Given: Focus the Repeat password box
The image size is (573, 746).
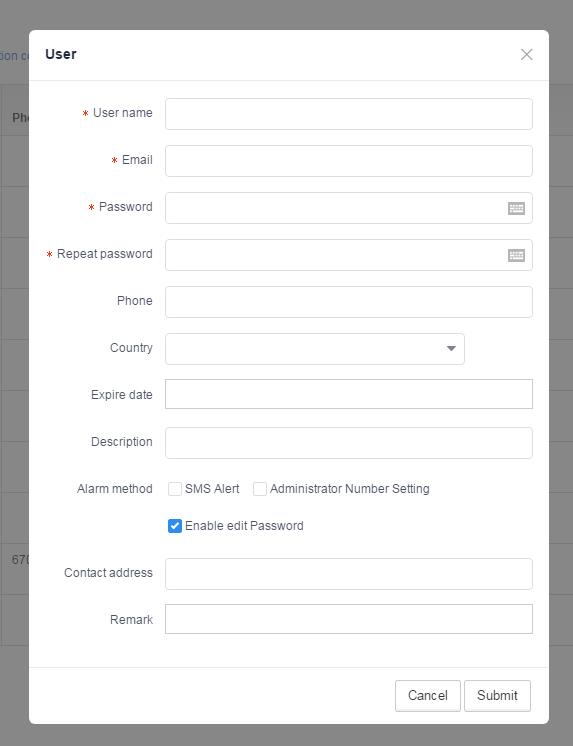Looking at the screenshot, I should click(x=336, y=255).
